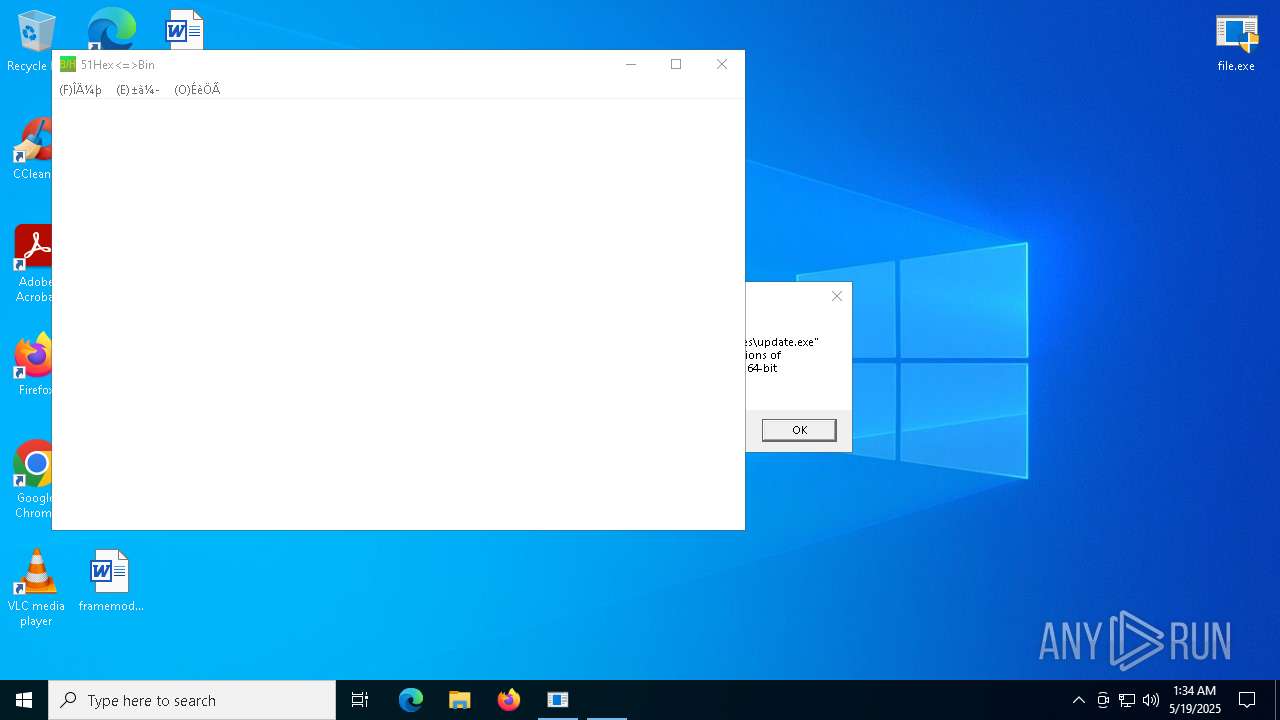Select the framemod Word document icon
This screenshot has height=720, width=1280.
[x=110, y=580]
